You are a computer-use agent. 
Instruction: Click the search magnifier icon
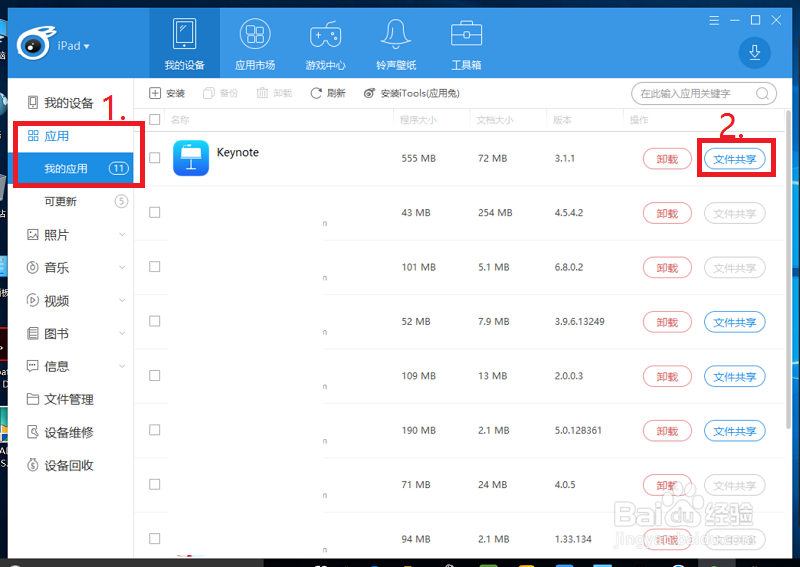click(762, 94)
